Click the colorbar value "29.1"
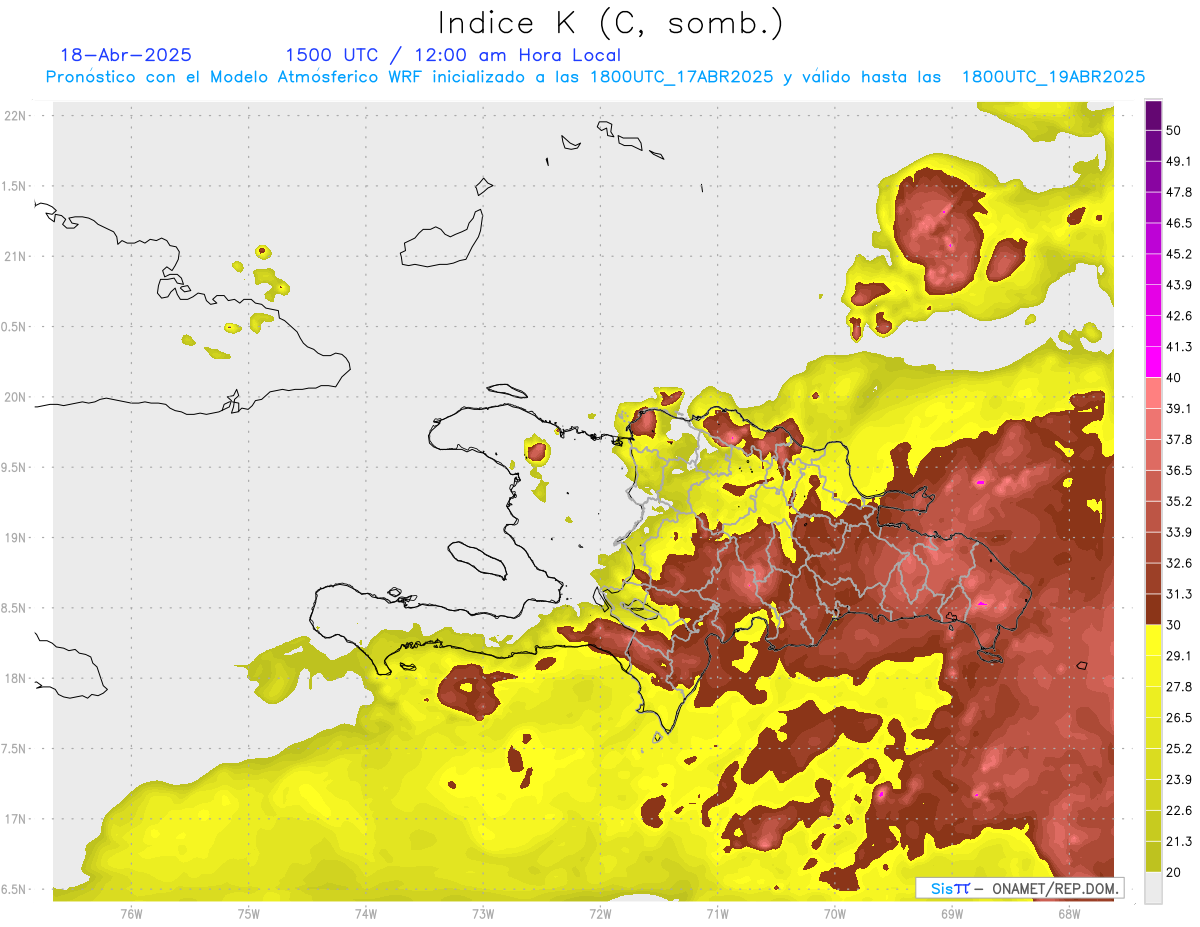 pos(1179,656)
